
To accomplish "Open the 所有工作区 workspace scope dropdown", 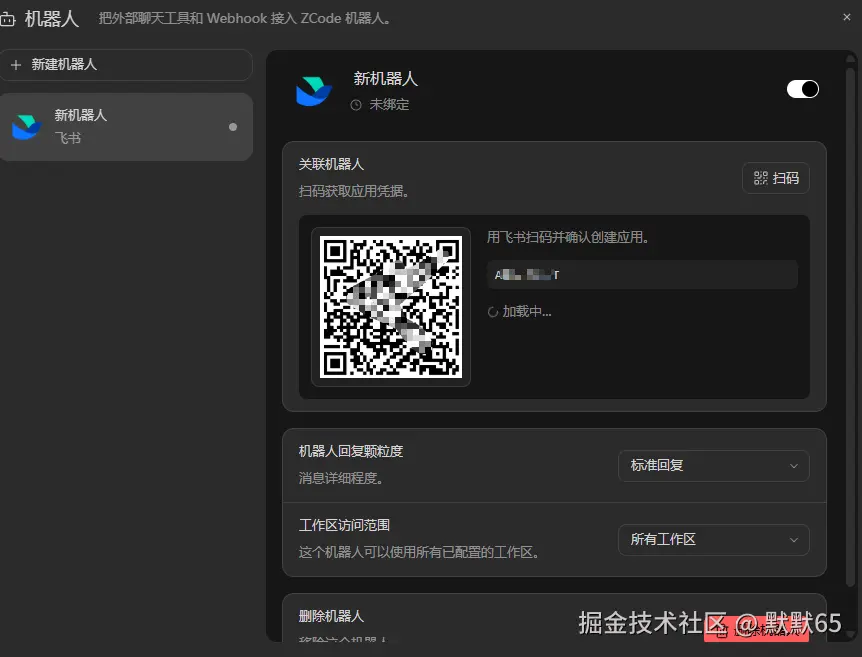I will [714, 540].
